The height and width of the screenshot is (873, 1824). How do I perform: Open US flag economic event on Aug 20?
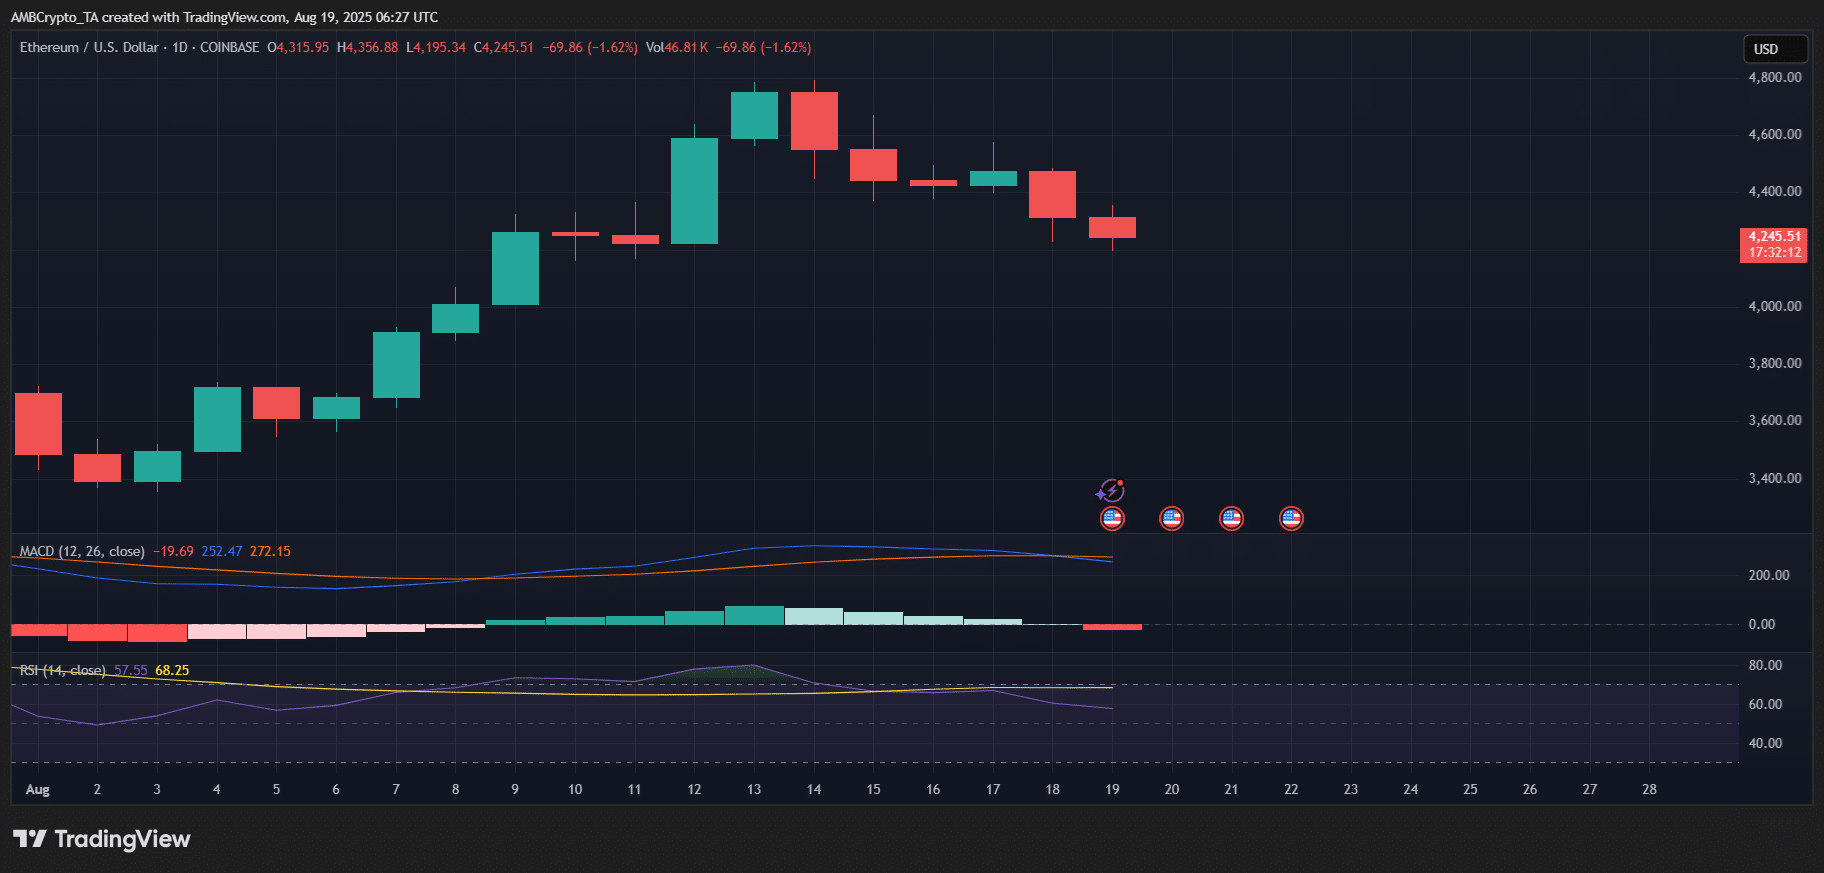pyautogui.click(x=1171, y=518)
